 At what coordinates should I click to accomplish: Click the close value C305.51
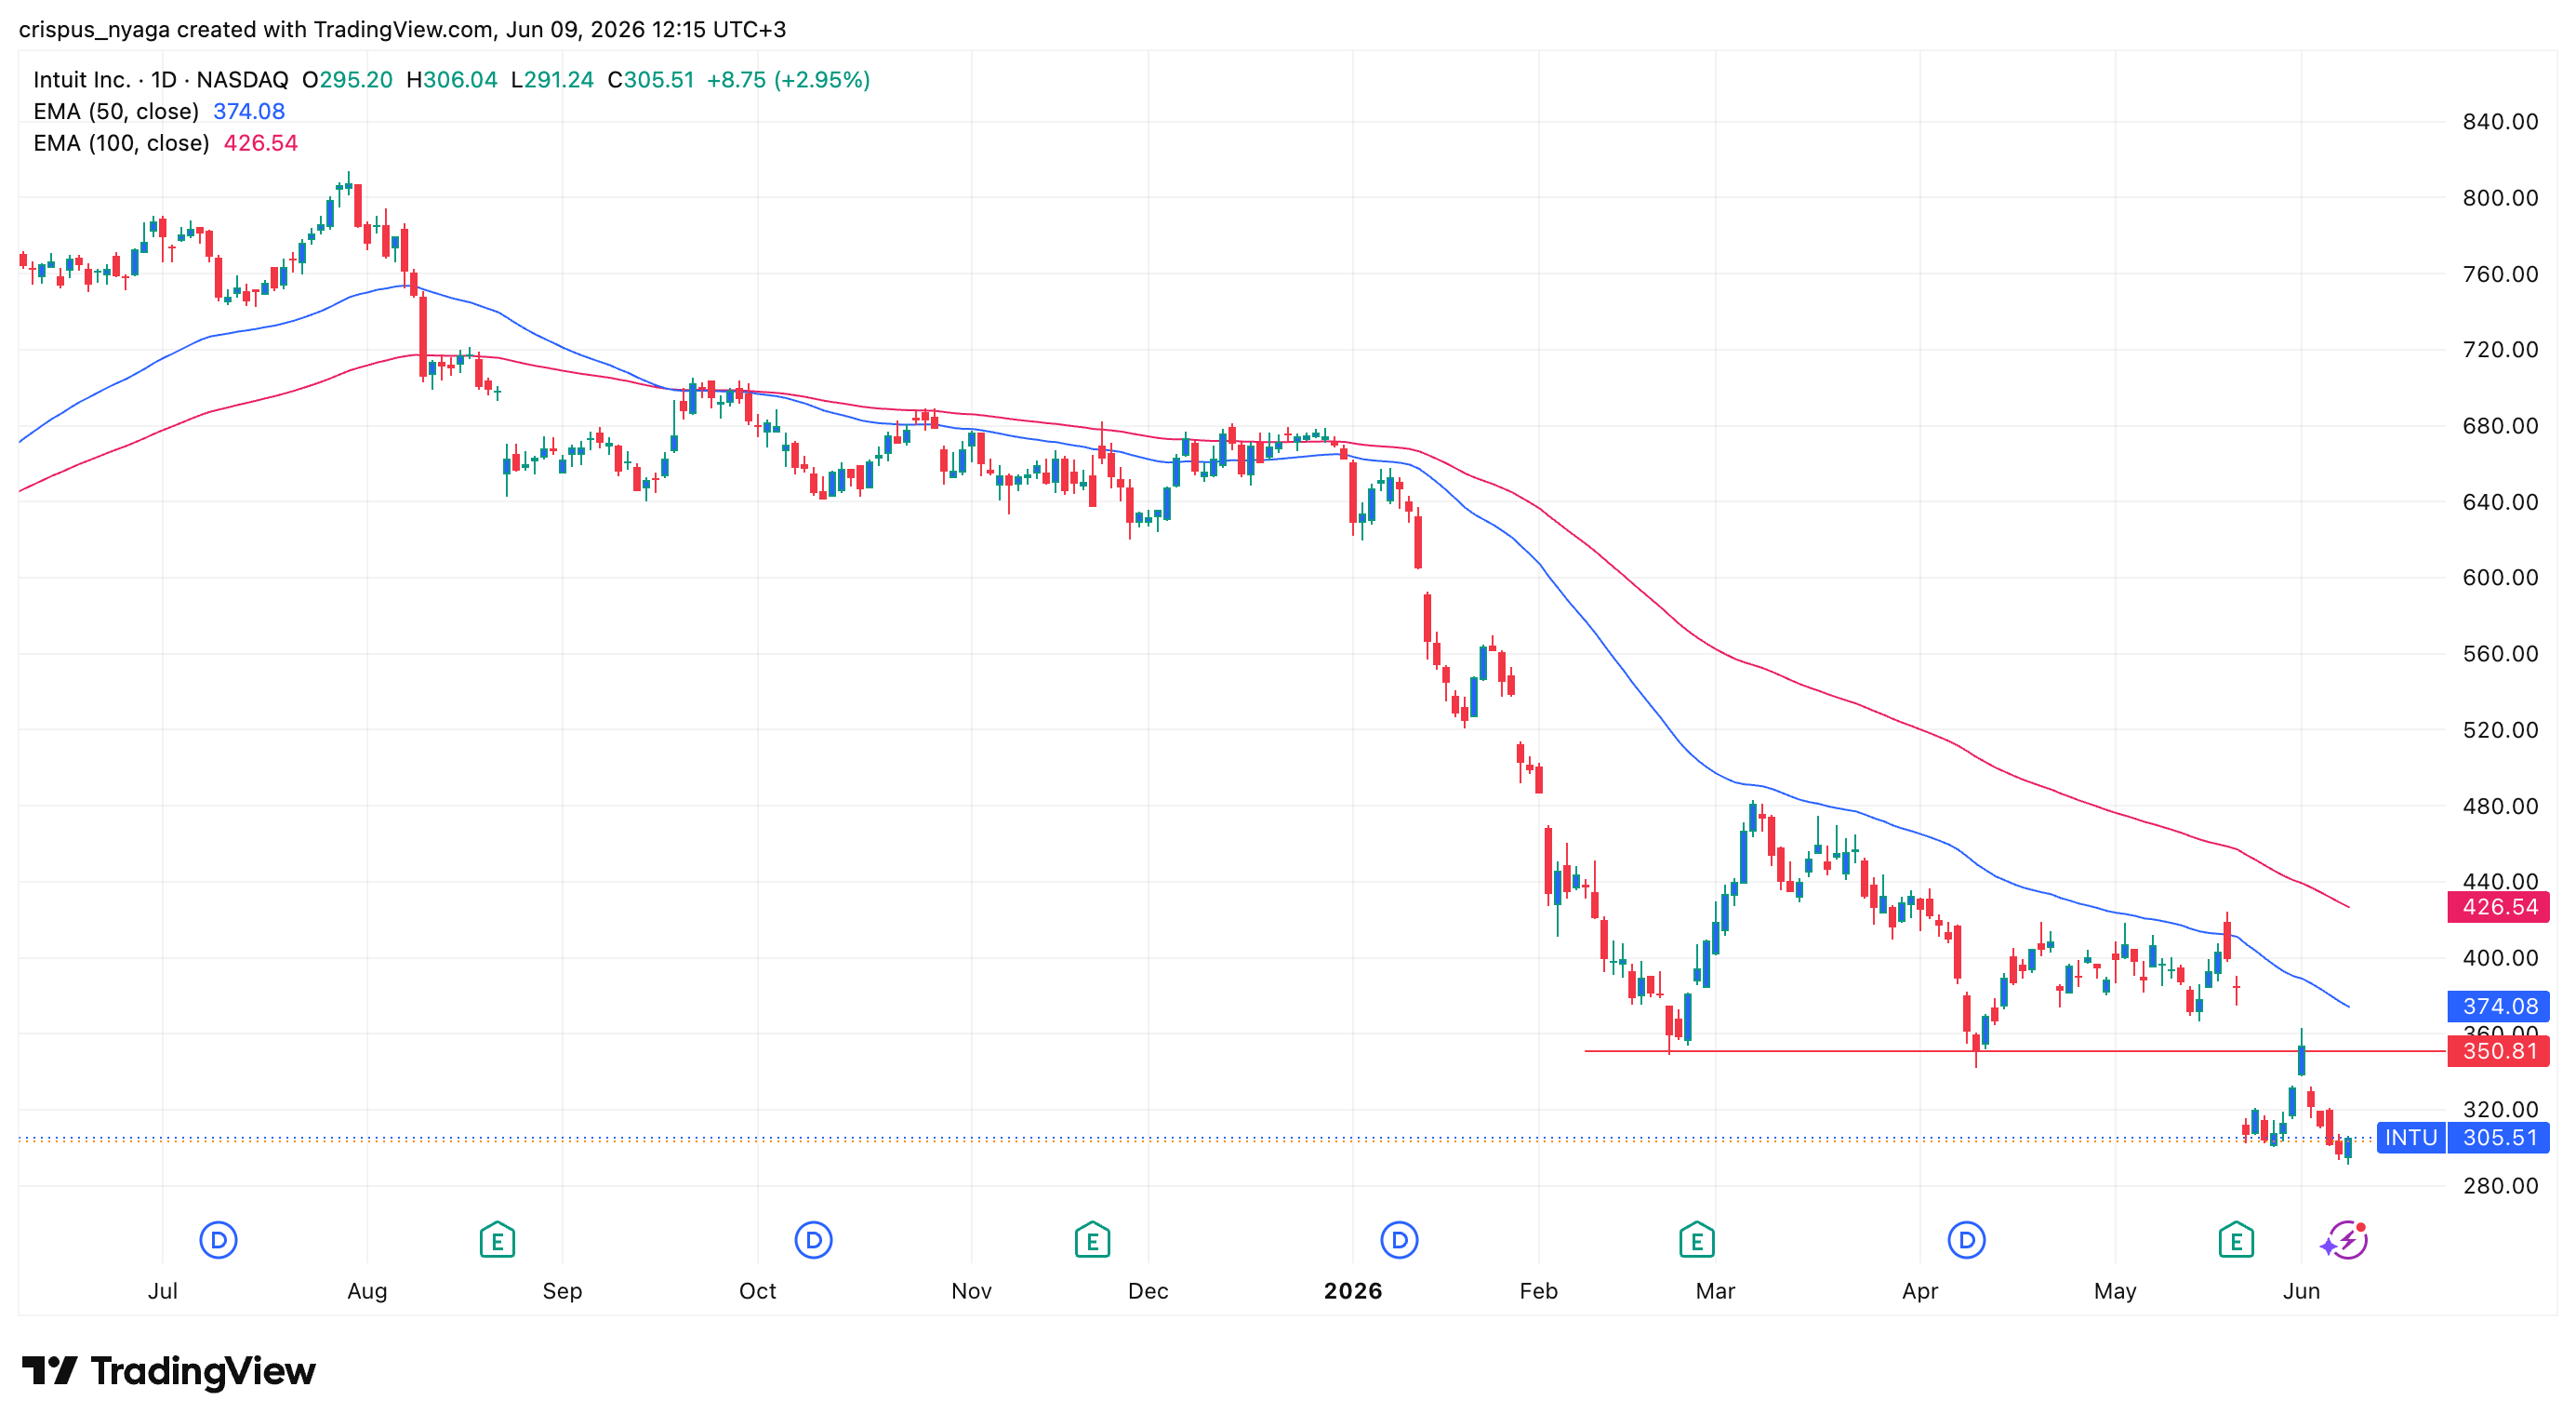650,80
